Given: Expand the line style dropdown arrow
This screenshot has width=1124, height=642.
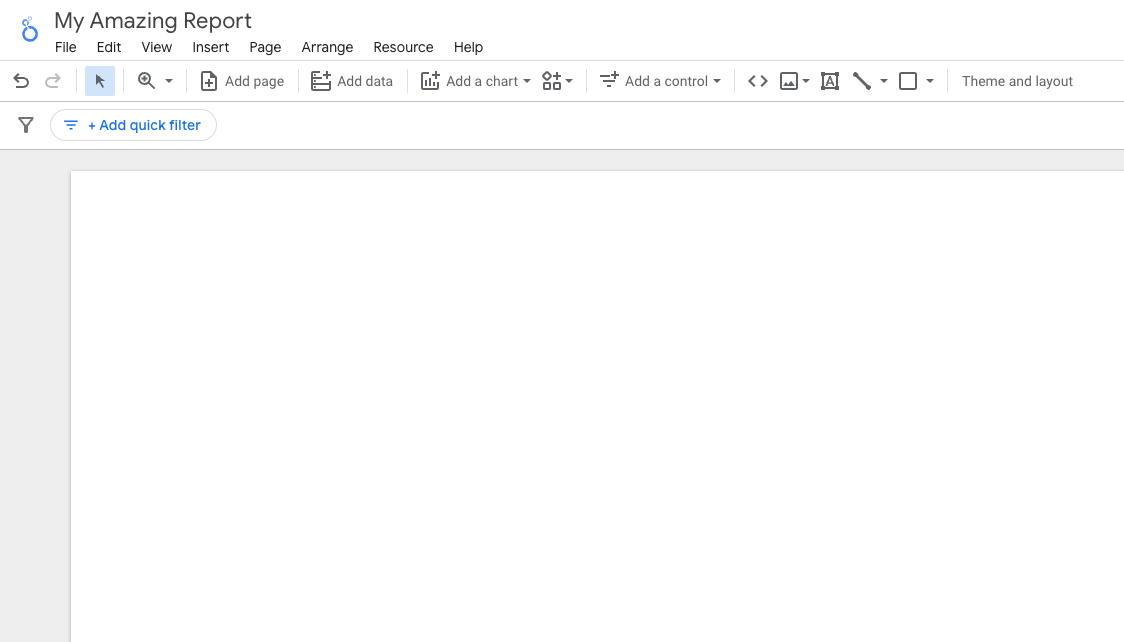Looking at the screenshot, I should pos(884,81).
